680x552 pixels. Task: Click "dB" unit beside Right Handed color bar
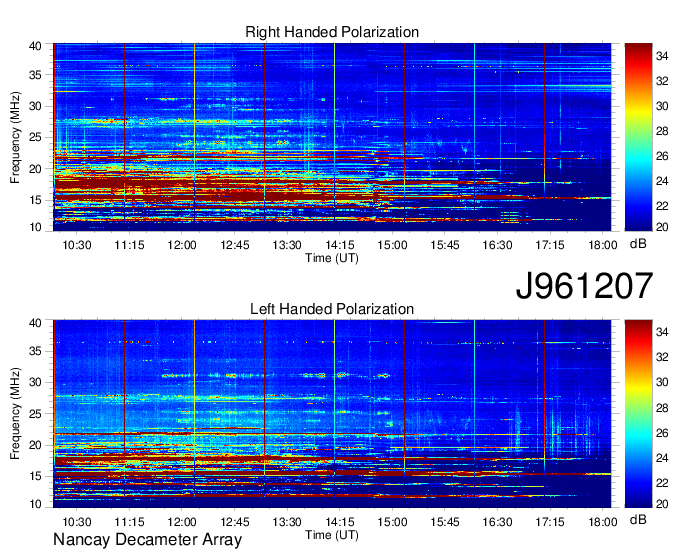[638, 244]
